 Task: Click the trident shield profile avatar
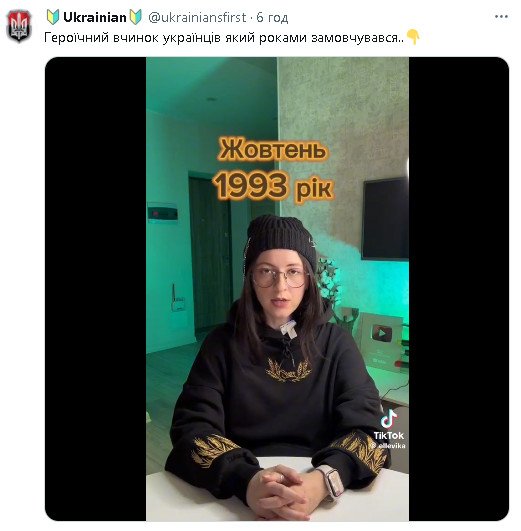19,26
